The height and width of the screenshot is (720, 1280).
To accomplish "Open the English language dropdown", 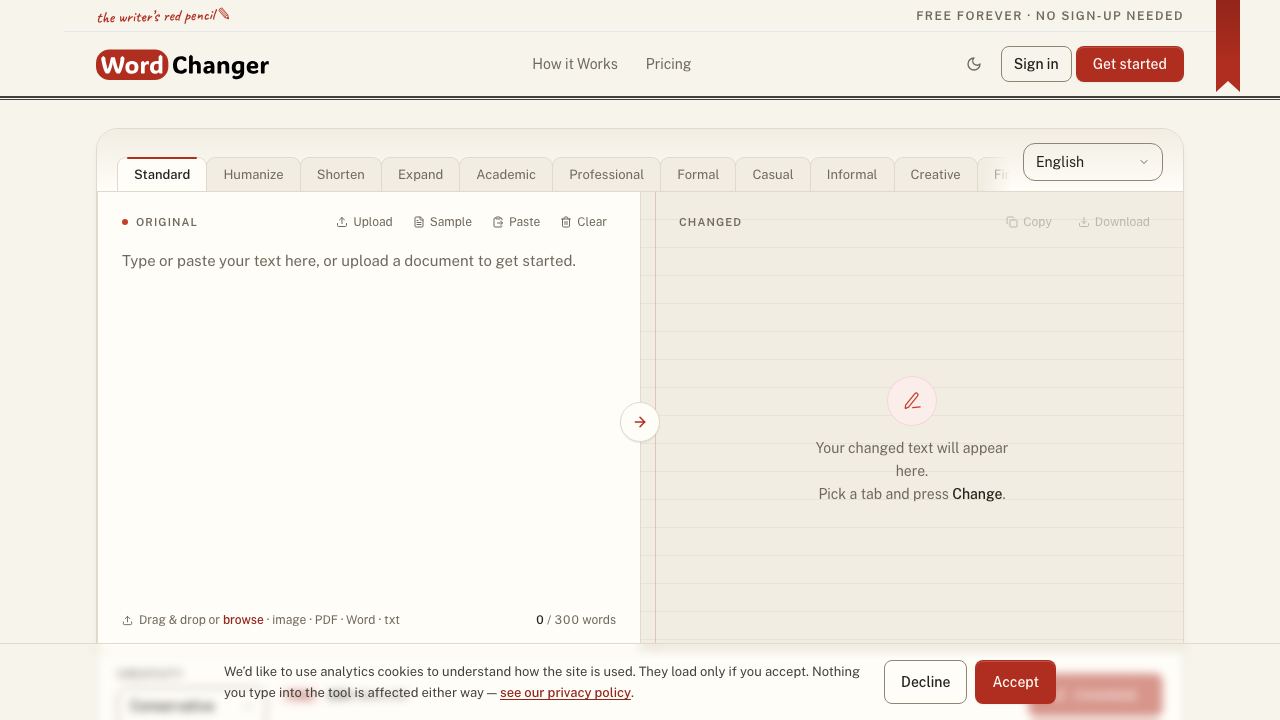I will coord(1093,162).
